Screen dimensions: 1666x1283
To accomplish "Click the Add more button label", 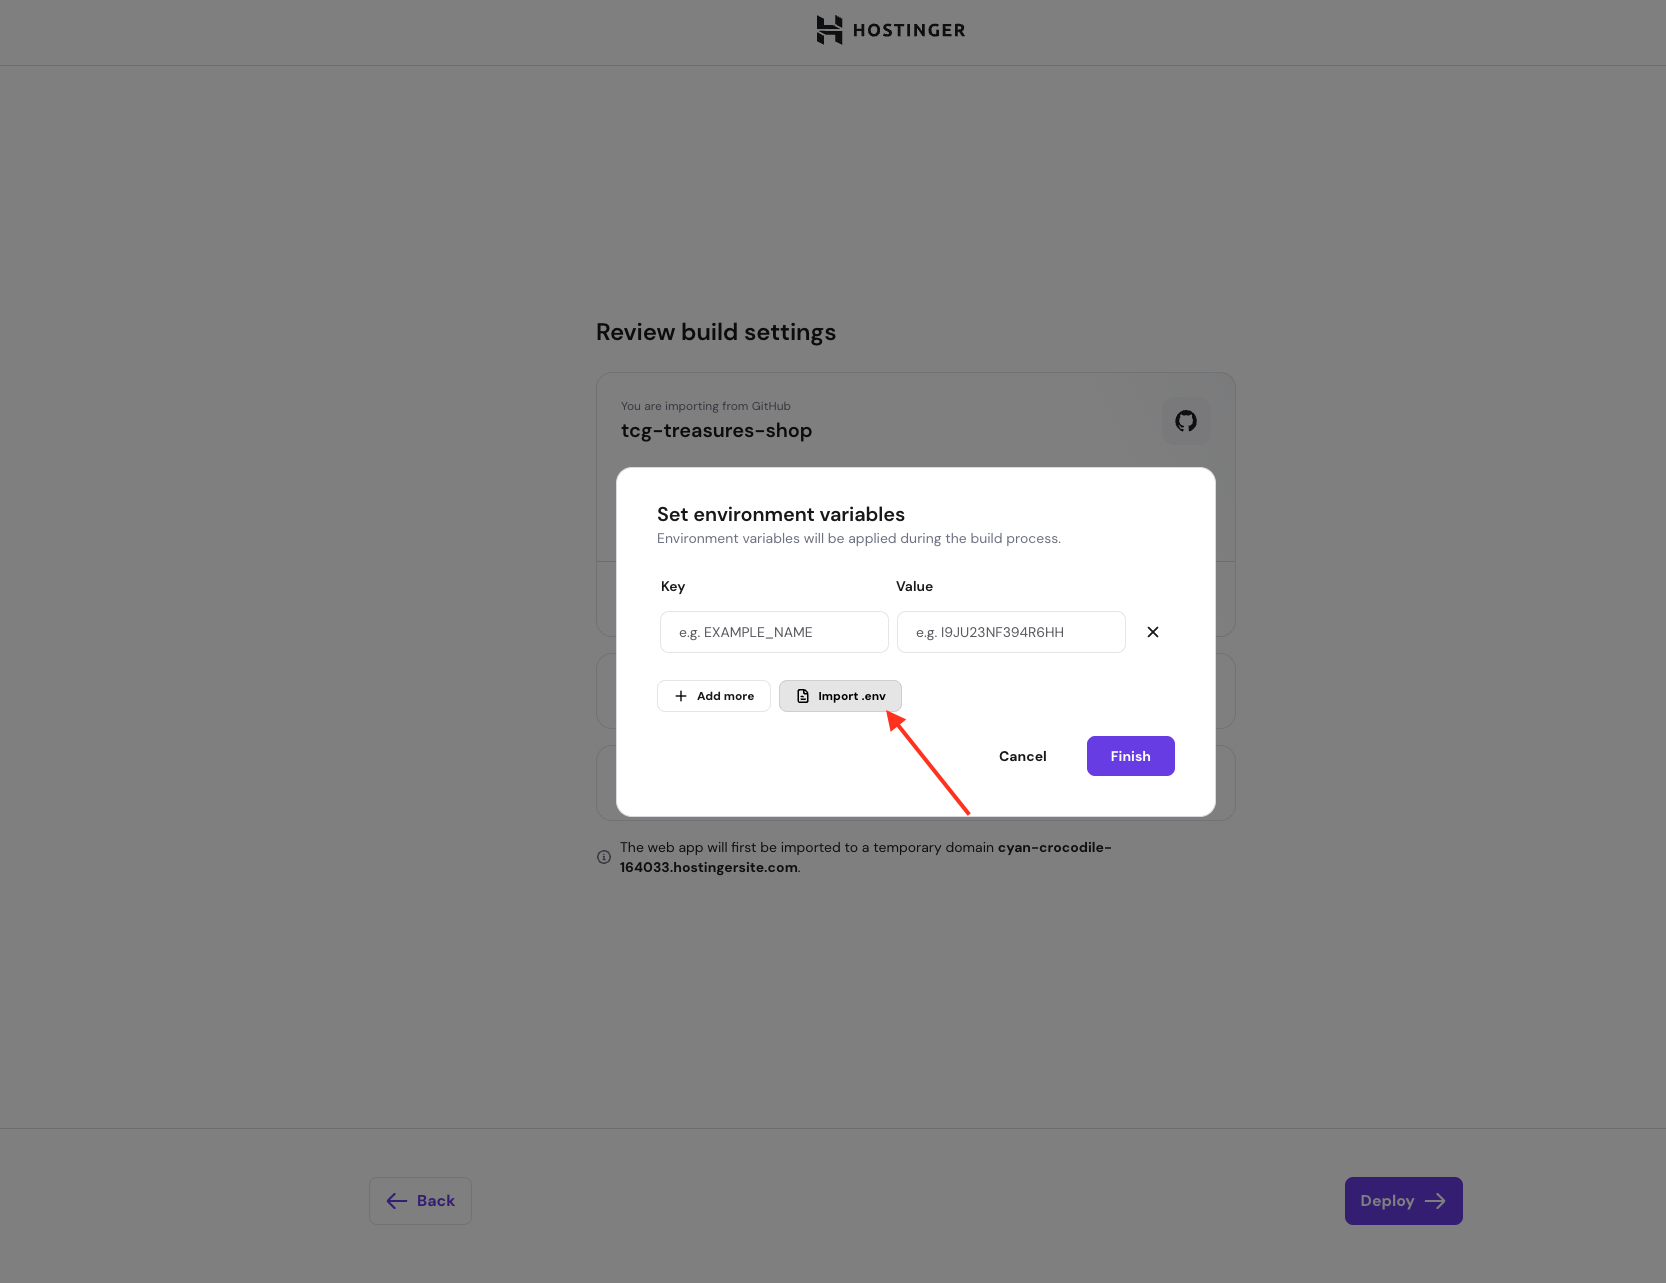I will point(725,696).
